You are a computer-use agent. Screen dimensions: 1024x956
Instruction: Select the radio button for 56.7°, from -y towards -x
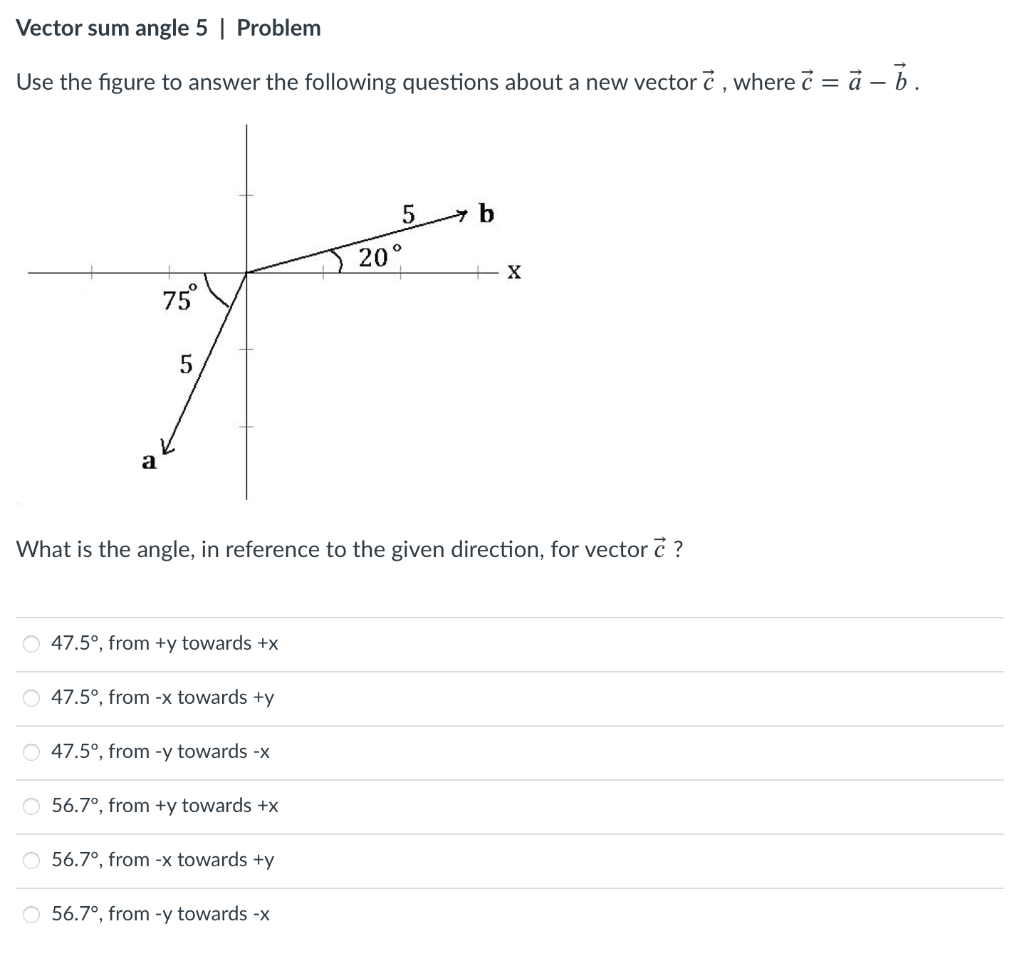pyautogui.click(x=31, y=913)
